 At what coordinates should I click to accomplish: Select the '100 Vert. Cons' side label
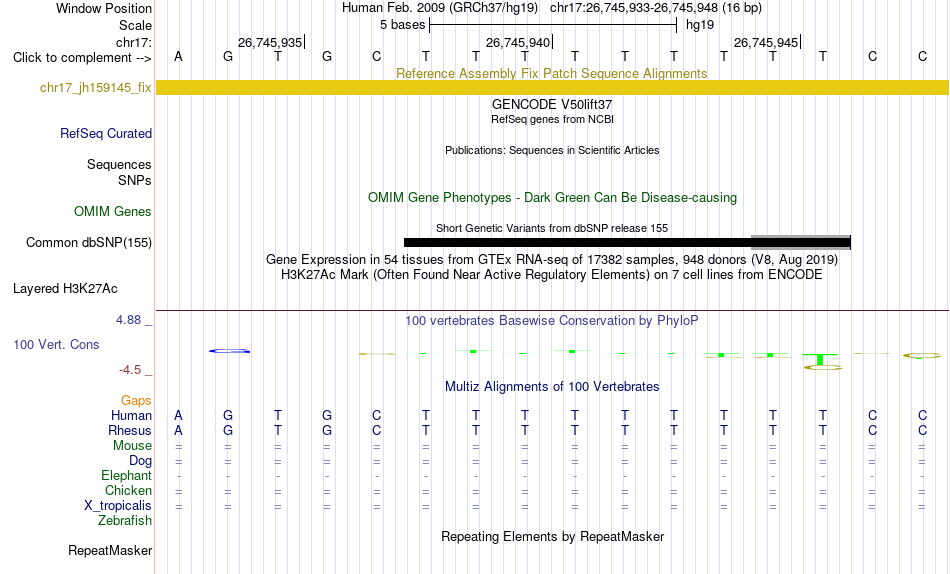click(x=56, y=345)
